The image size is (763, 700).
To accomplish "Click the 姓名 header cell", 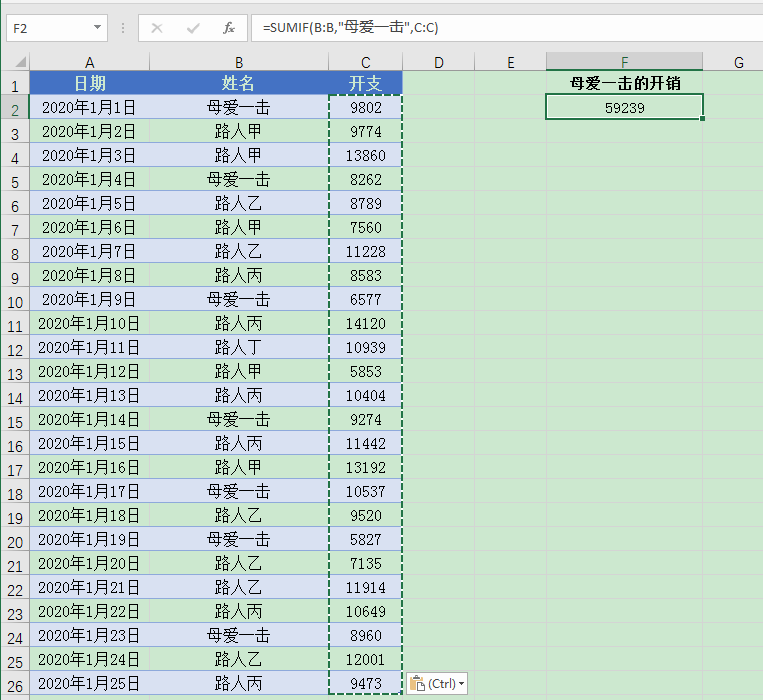I will coord(239,83).
